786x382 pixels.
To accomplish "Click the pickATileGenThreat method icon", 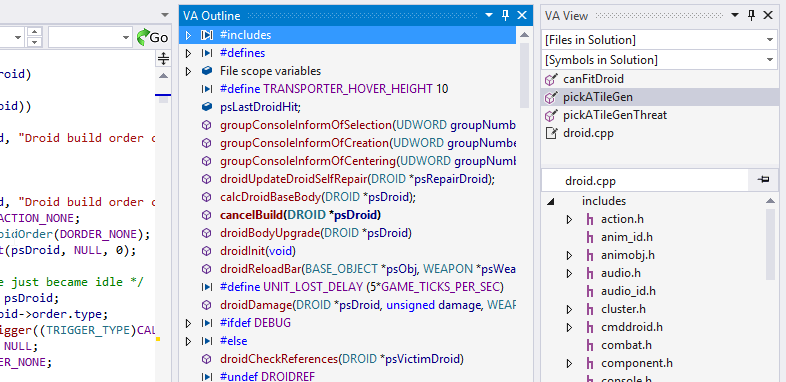I will [x=551, y=115].
